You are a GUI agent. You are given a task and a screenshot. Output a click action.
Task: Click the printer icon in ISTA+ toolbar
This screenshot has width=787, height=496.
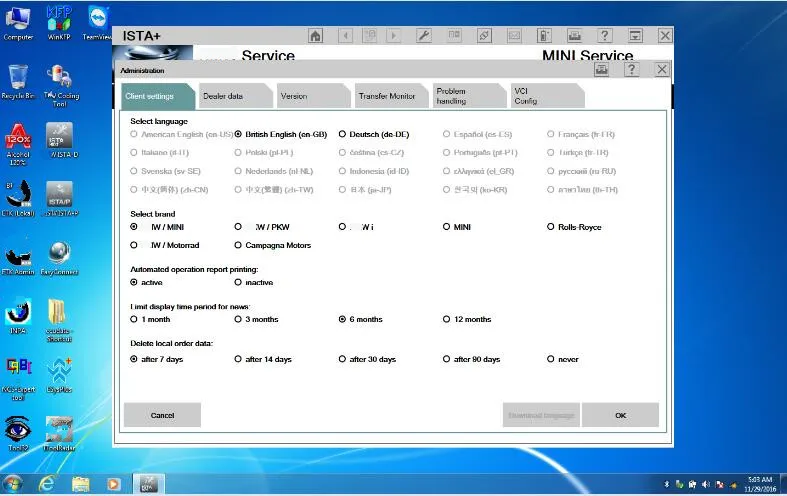click(x=575, y=36)
